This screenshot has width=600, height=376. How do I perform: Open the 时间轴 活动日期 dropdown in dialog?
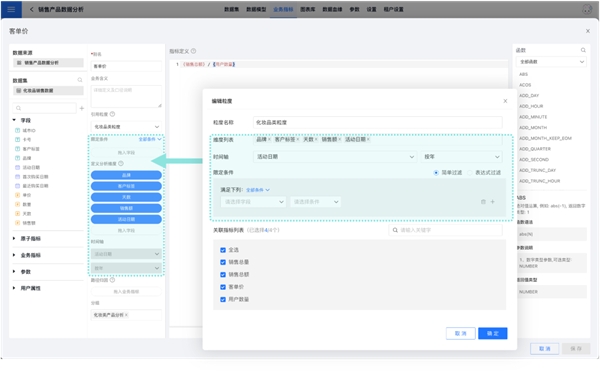point(334,157)
